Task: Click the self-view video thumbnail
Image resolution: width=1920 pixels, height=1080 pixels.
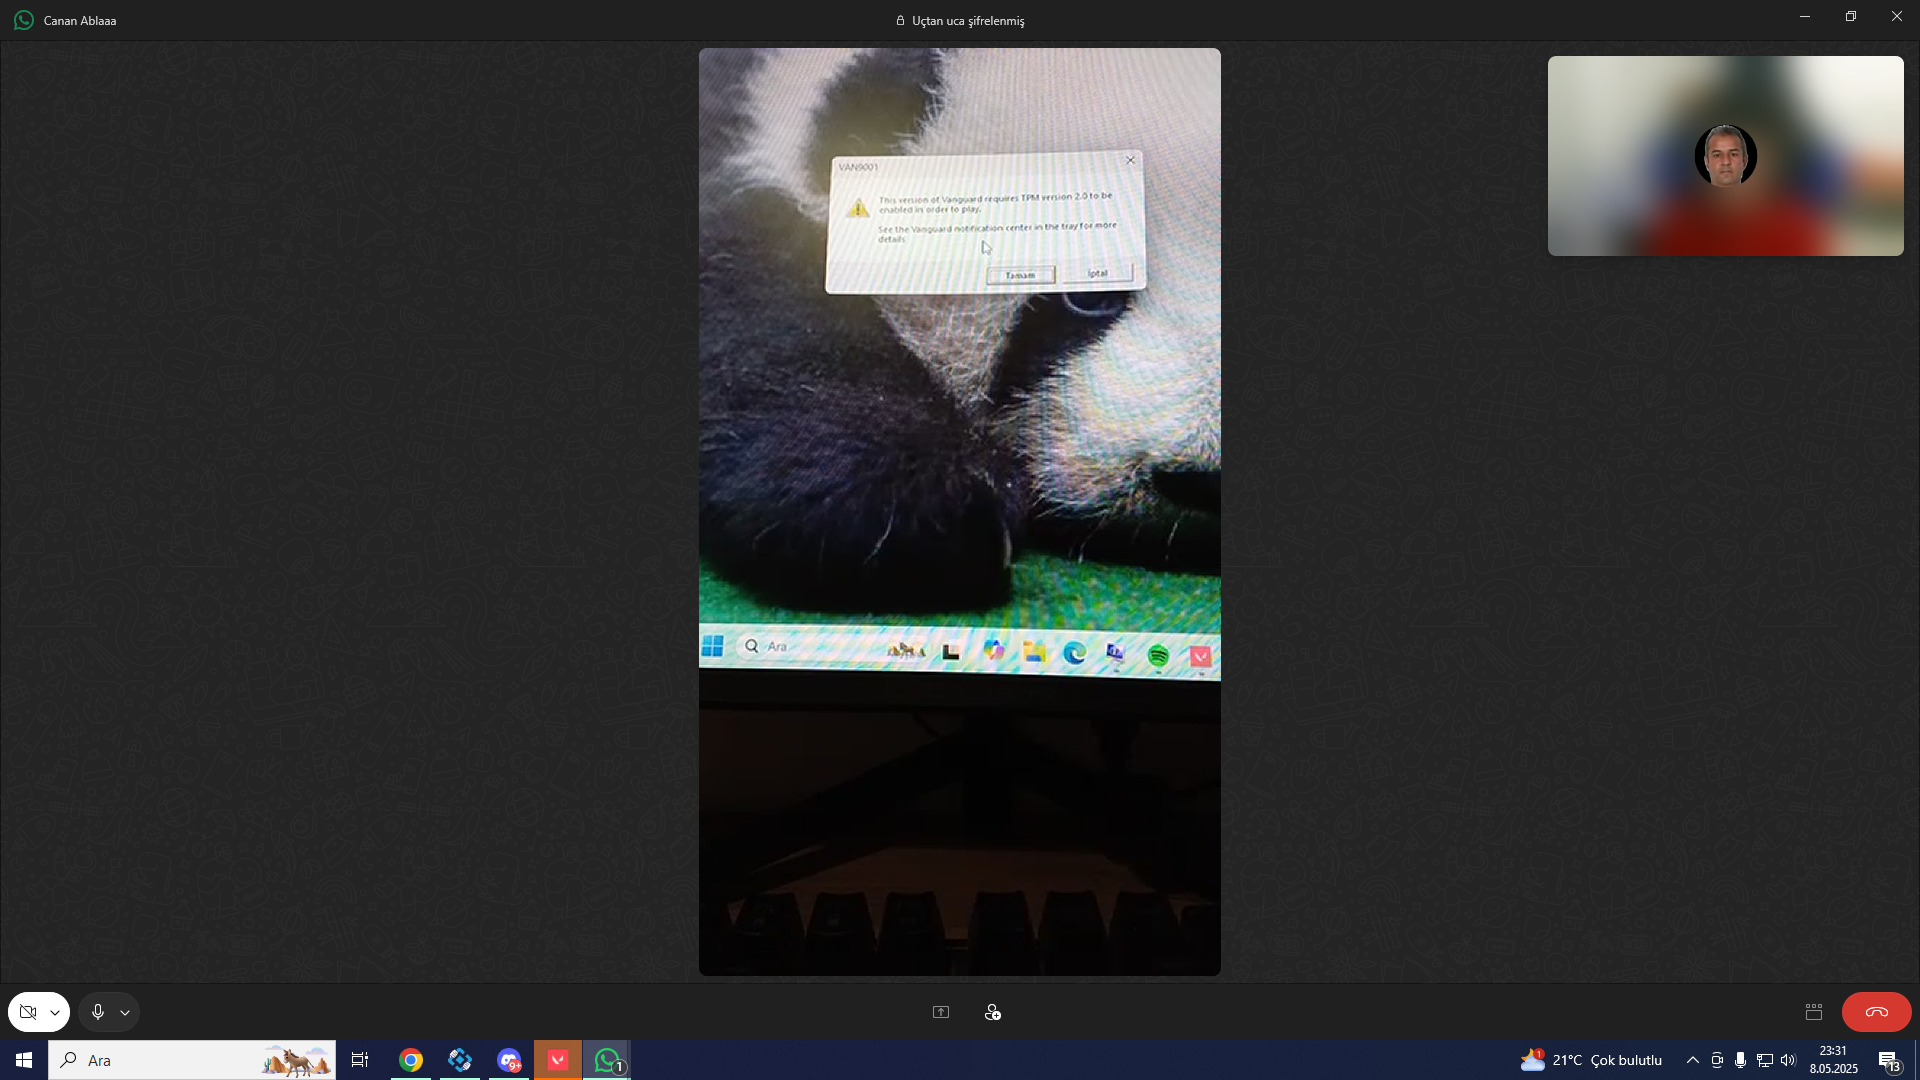Action: [x=1725, y=156]
